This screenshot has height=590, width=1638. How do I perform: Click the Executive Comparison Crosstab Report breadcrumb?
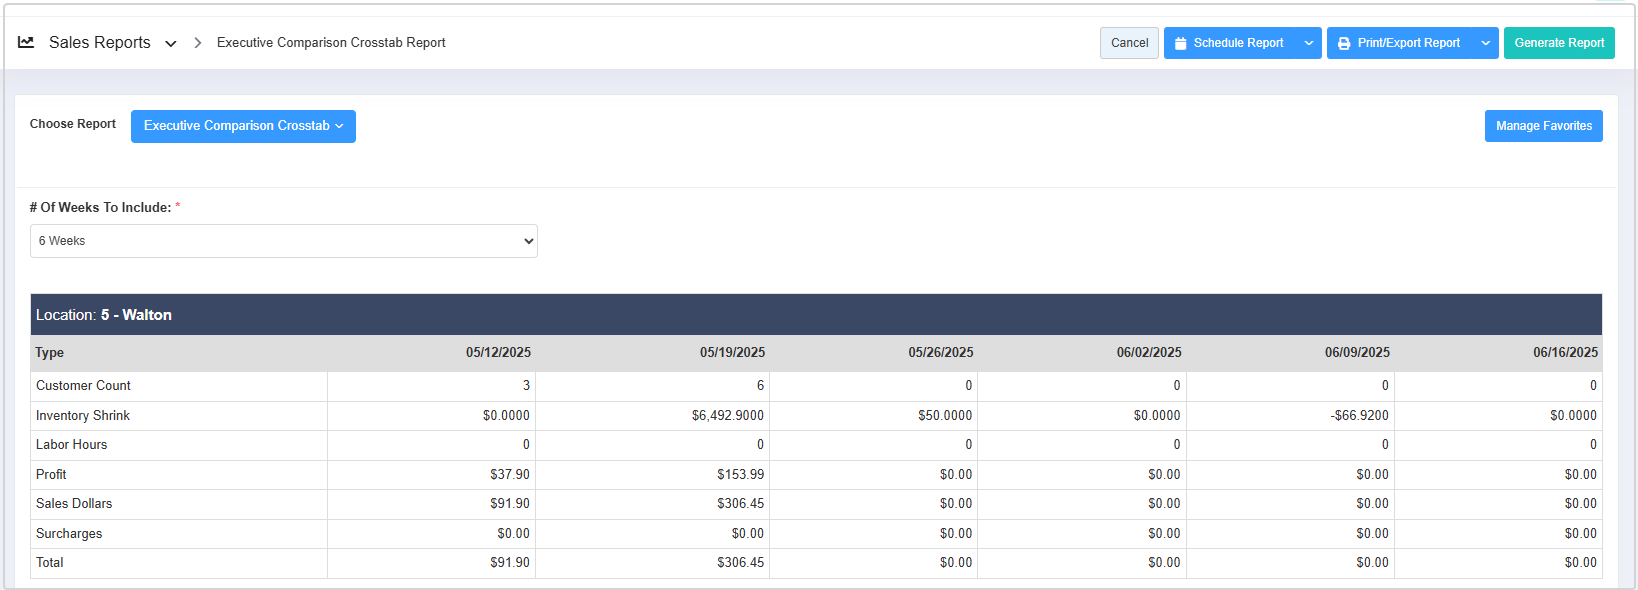(331, 43)
